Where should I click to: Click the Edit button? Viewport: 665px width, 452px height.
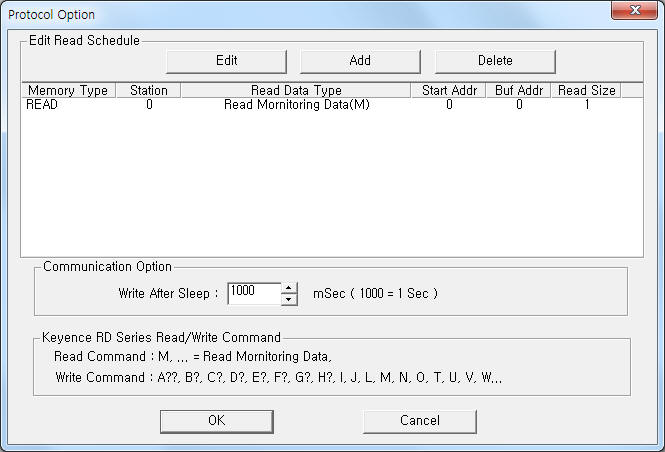point(226,61)
